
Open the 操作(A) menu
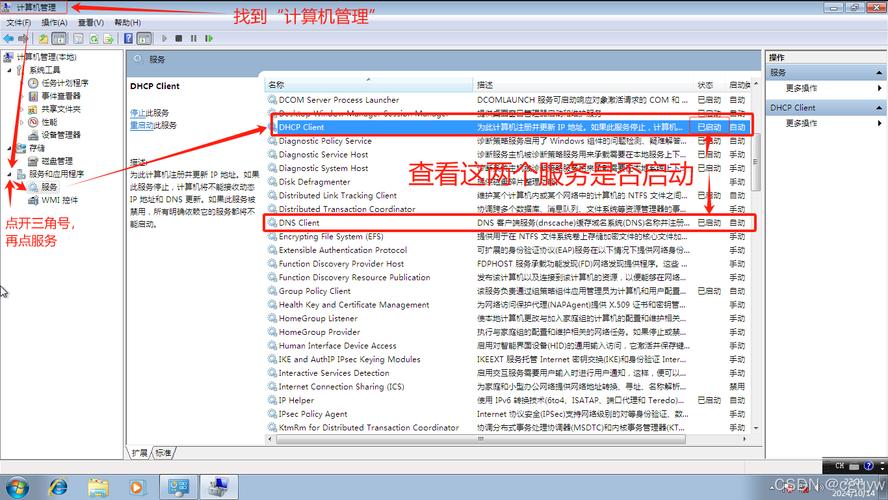tap(54, 22)
